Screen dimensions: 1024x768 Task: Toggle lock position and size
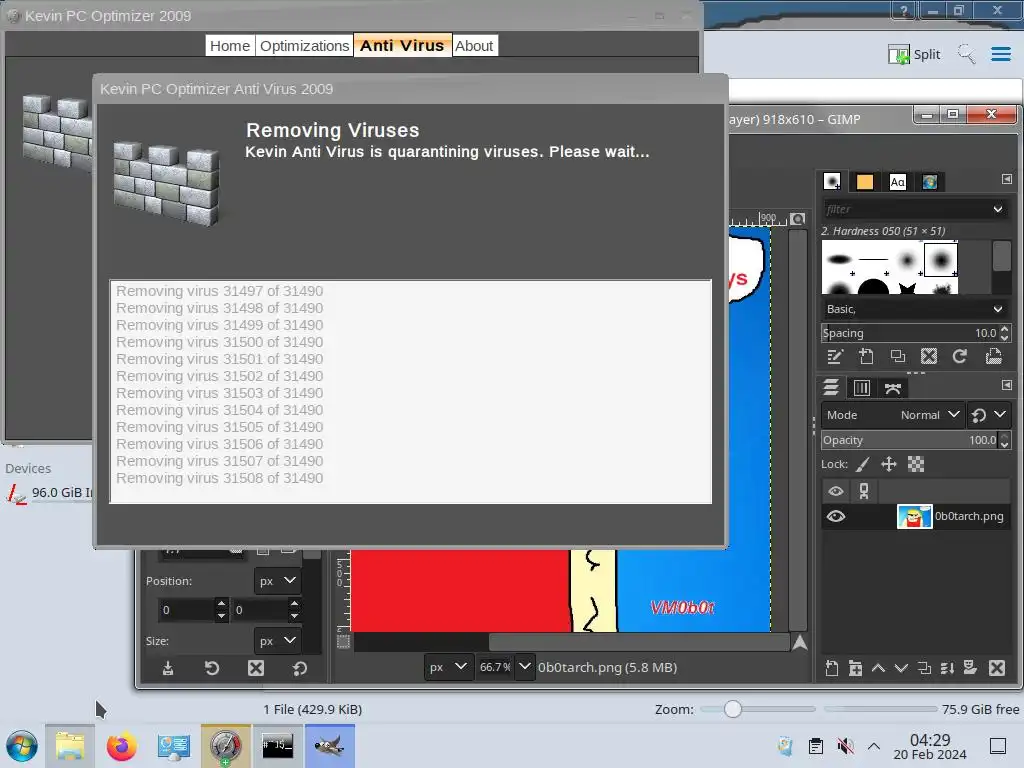coord(889,464)
